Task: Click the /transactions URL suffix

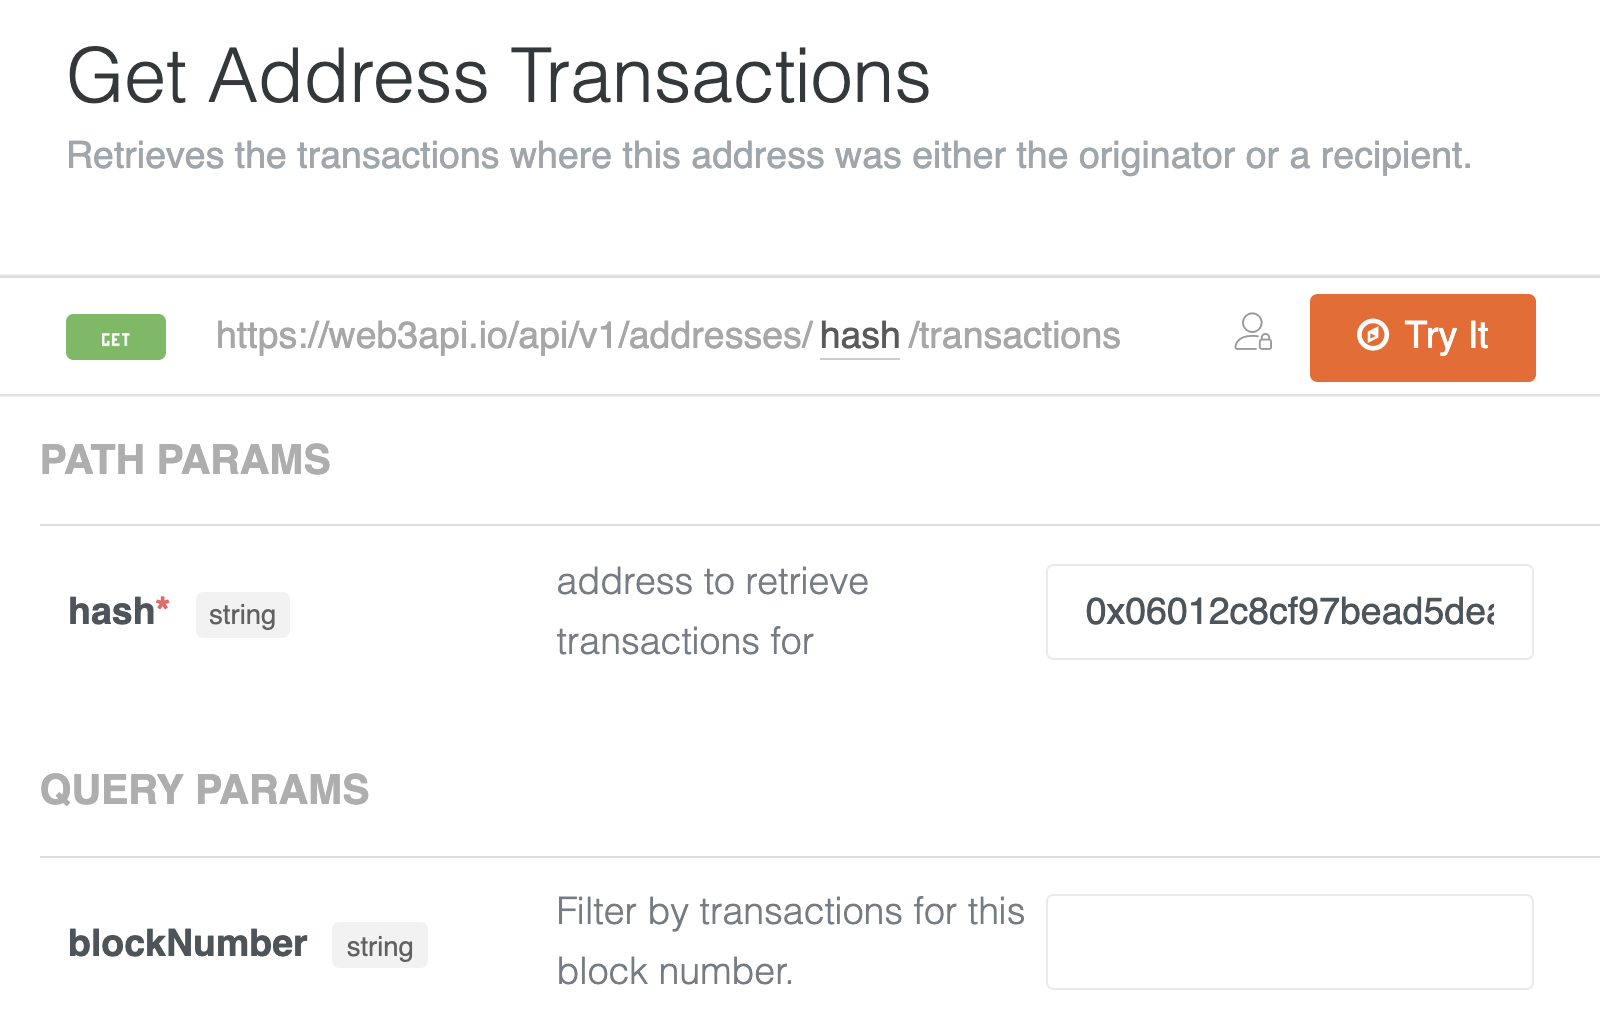Action: 1014,336
